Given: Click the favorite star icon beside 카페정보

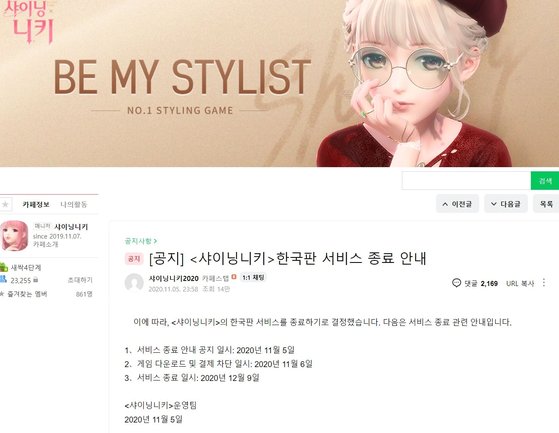Looking at the screenshot, I should click(5, 204).
